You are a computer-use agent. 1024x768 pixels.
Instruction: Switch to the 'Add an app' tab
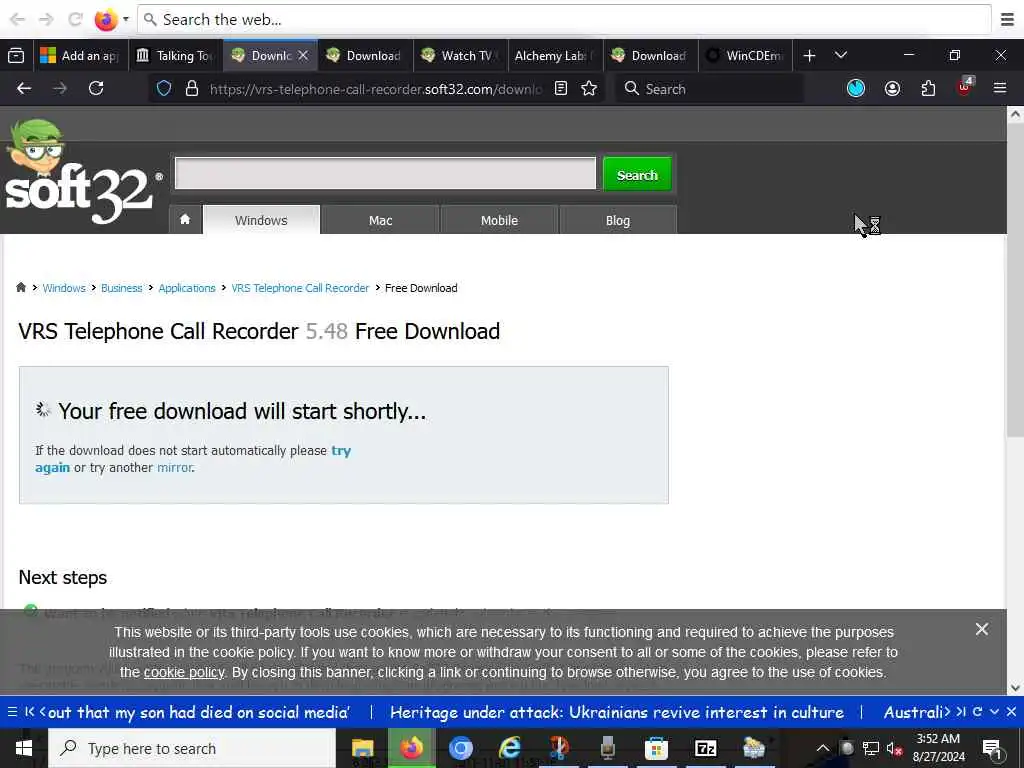pyautogui.click(x=80, y=56)
